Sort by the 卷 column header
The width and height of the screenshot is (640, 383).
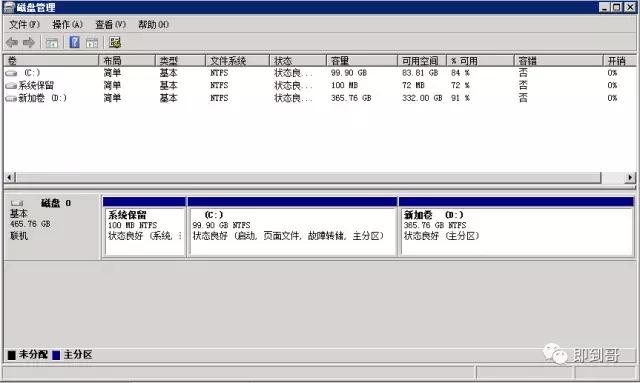pos(51,61)
